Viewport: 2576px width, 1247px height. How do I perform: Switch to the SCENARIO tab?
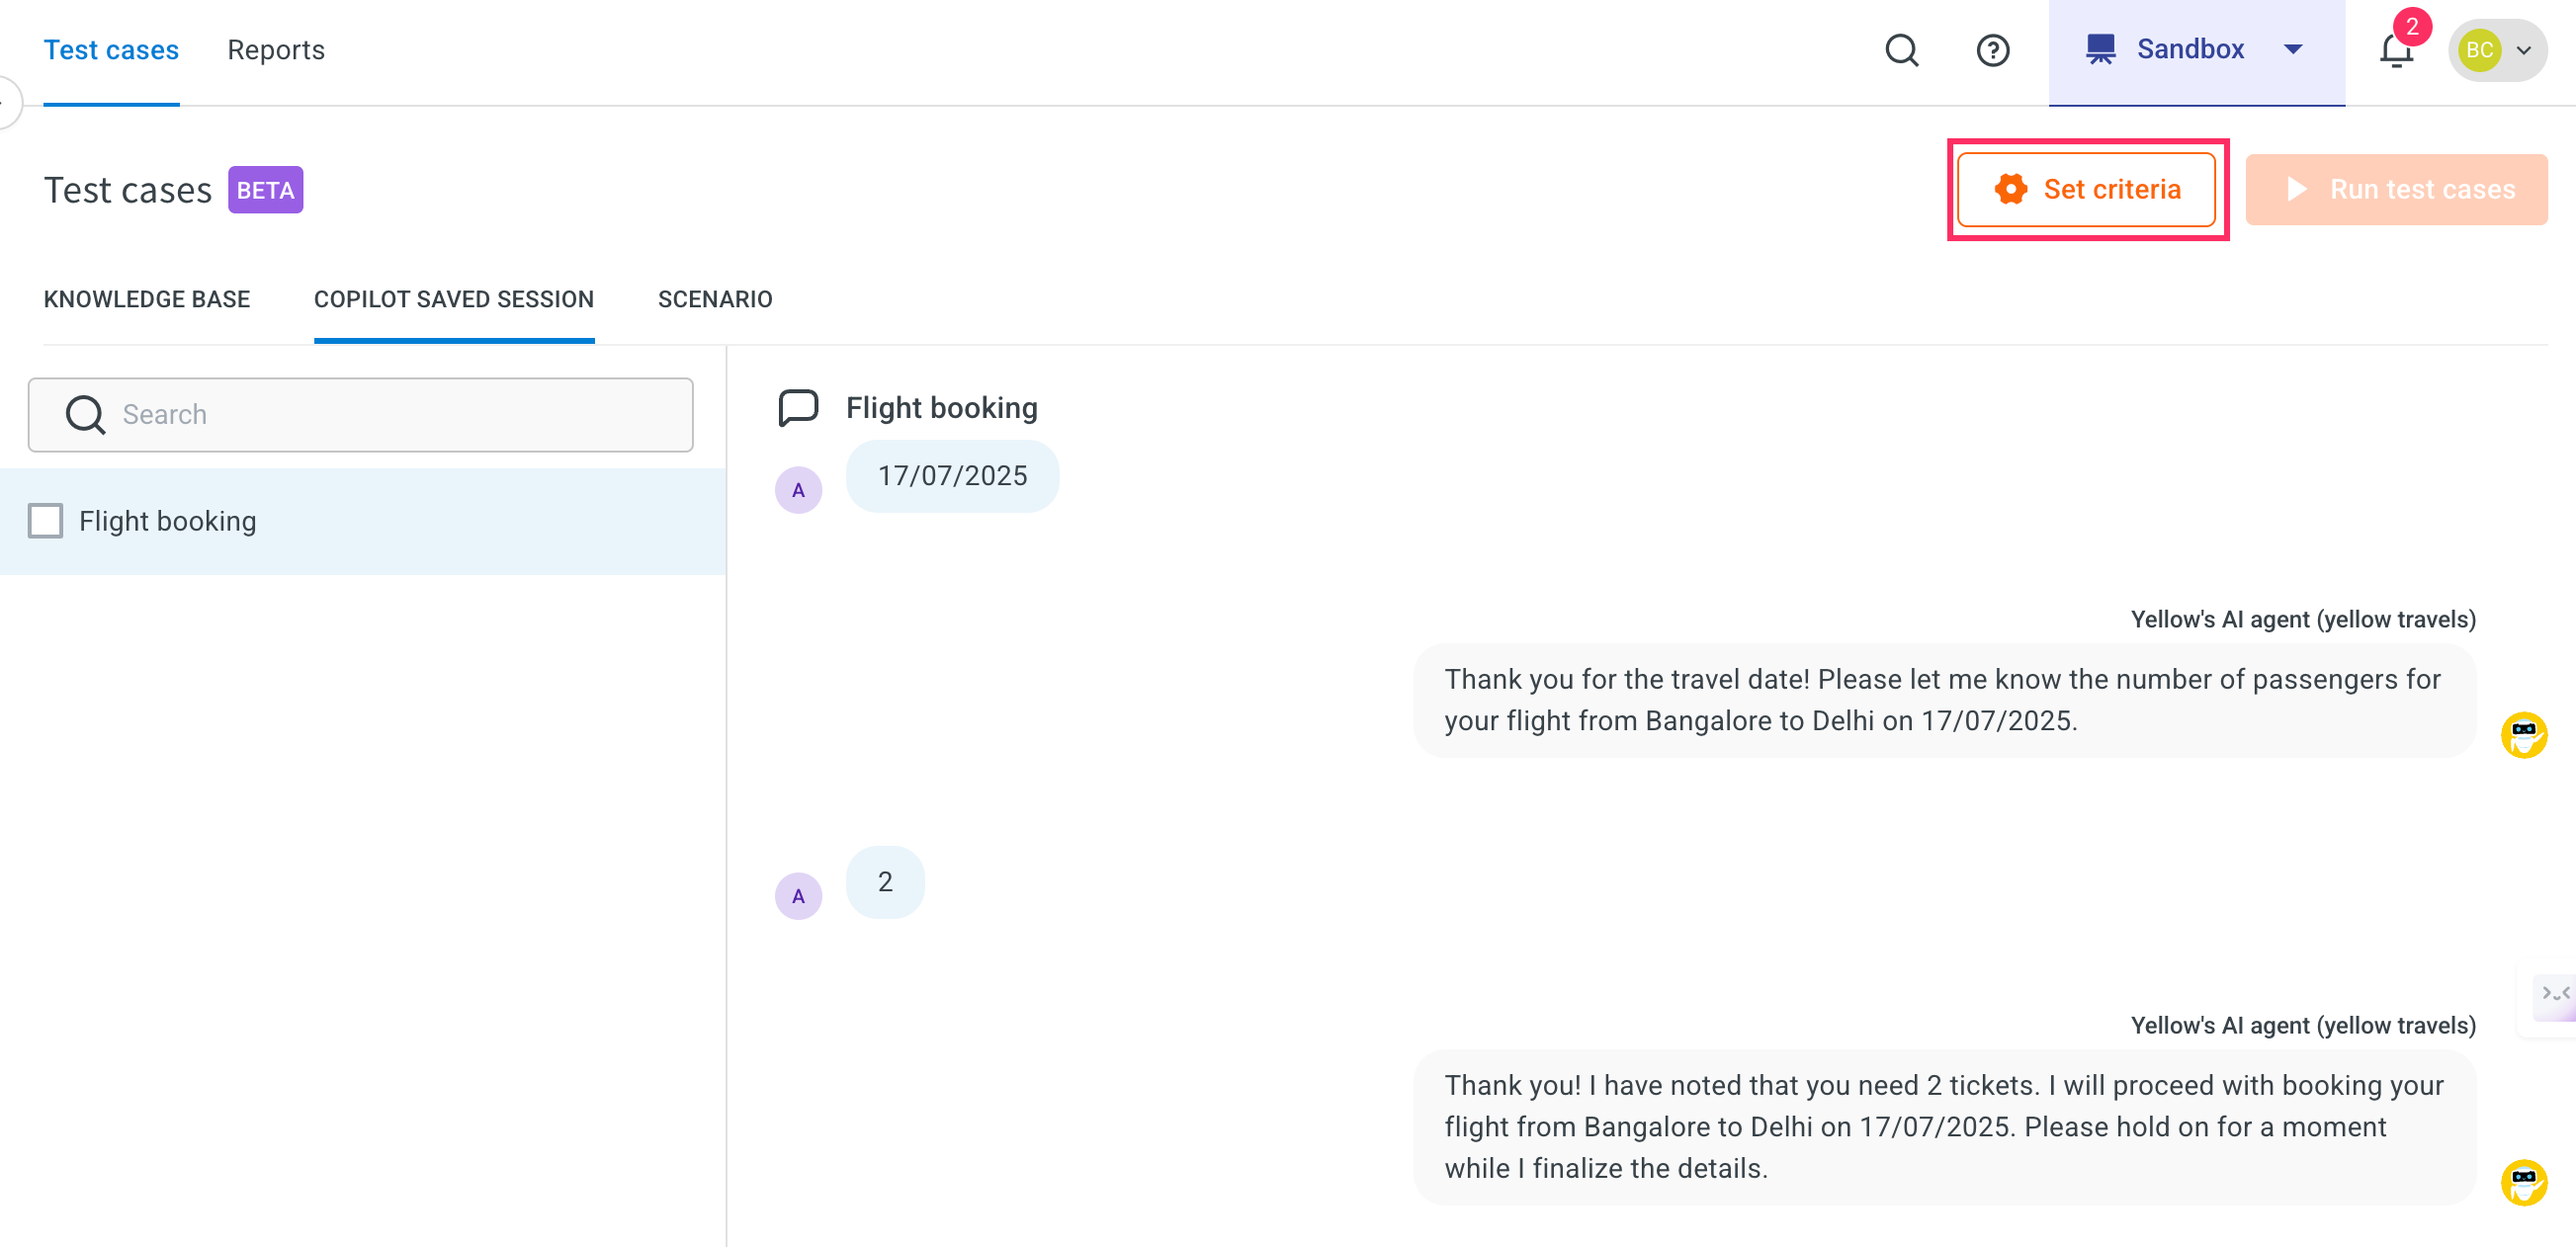715,299
